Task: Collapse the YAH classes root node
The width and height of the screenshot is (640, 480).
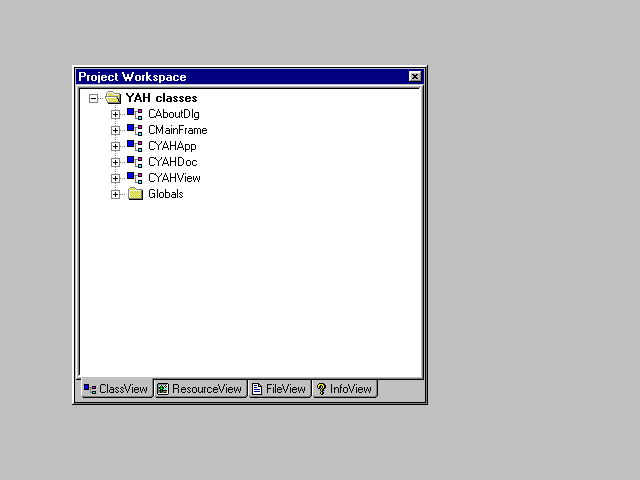Action: (x=94, y=98)
